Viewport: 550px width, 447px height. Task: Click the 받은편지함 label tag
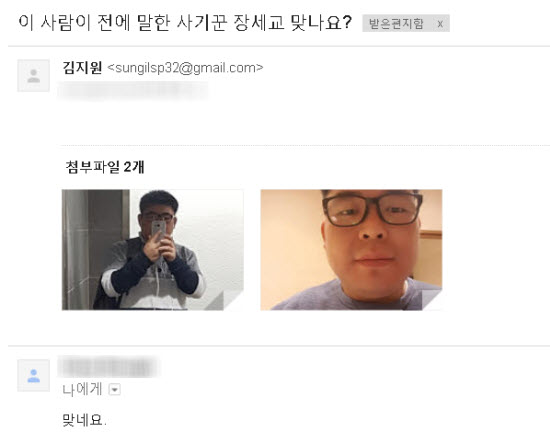pyautogui.click(x=396, y=24)
